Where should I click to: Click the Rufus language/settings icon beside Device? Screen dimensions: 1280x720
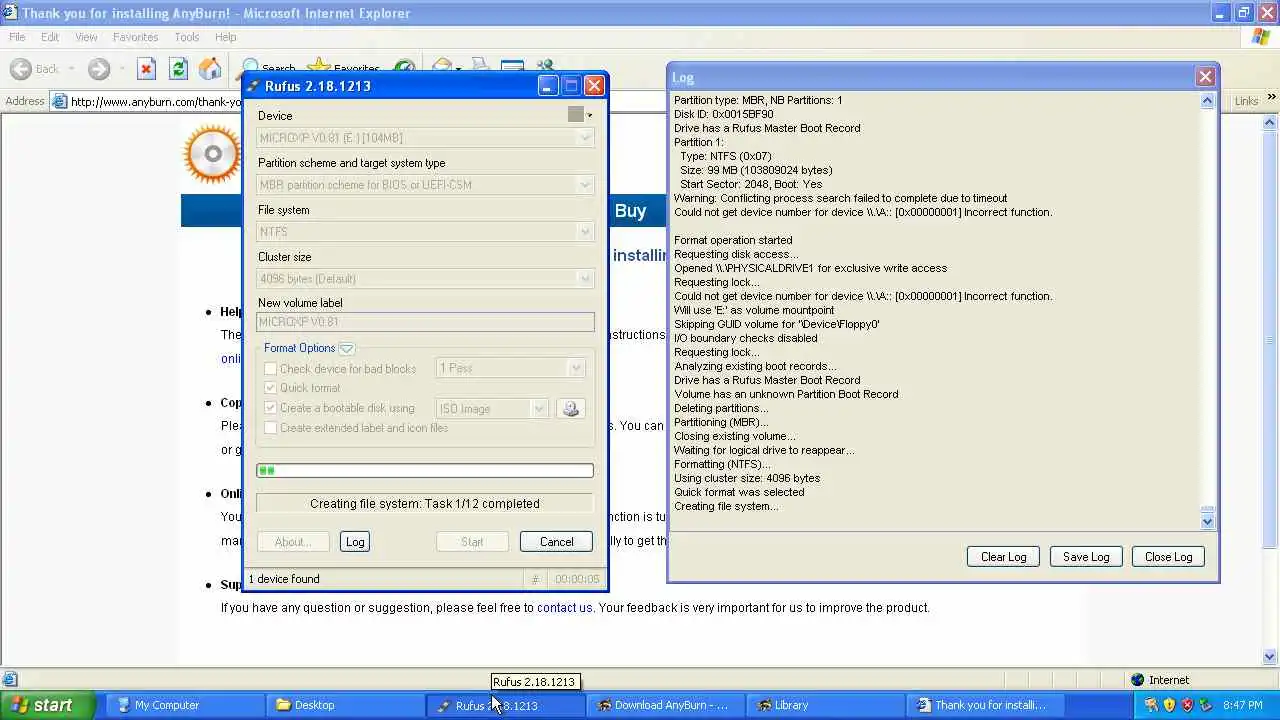[575, 115]
